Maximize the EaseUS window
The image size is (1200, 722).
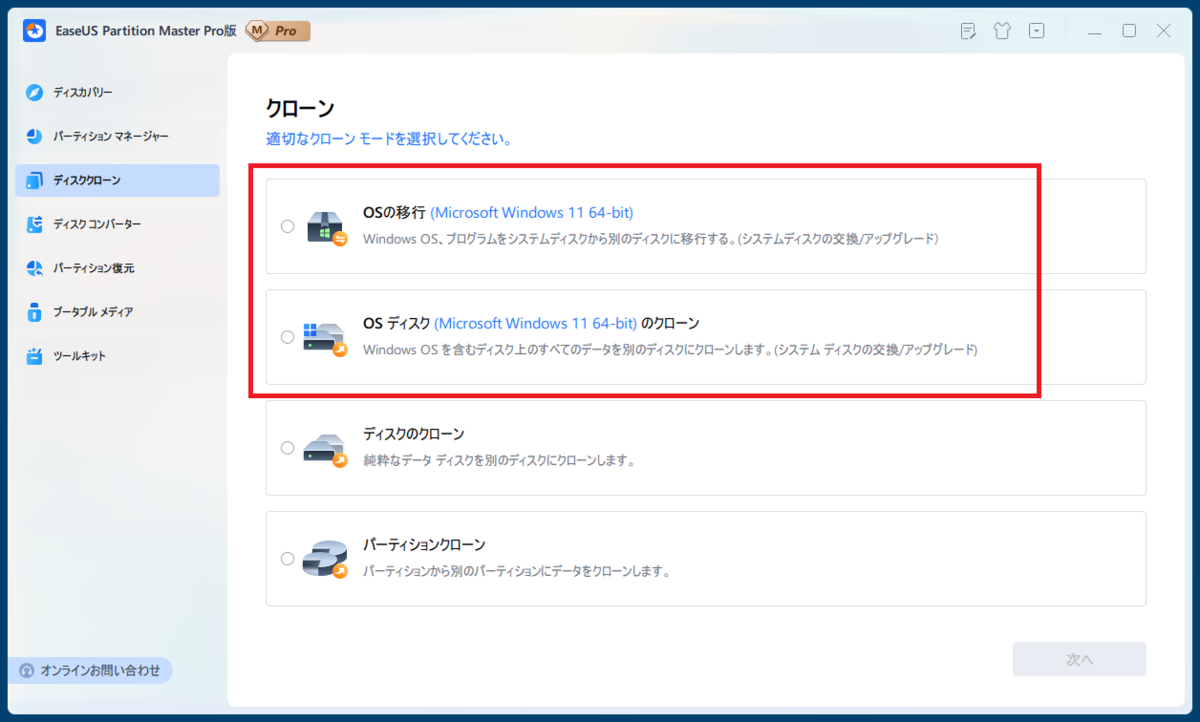[x=1129, y=31]
